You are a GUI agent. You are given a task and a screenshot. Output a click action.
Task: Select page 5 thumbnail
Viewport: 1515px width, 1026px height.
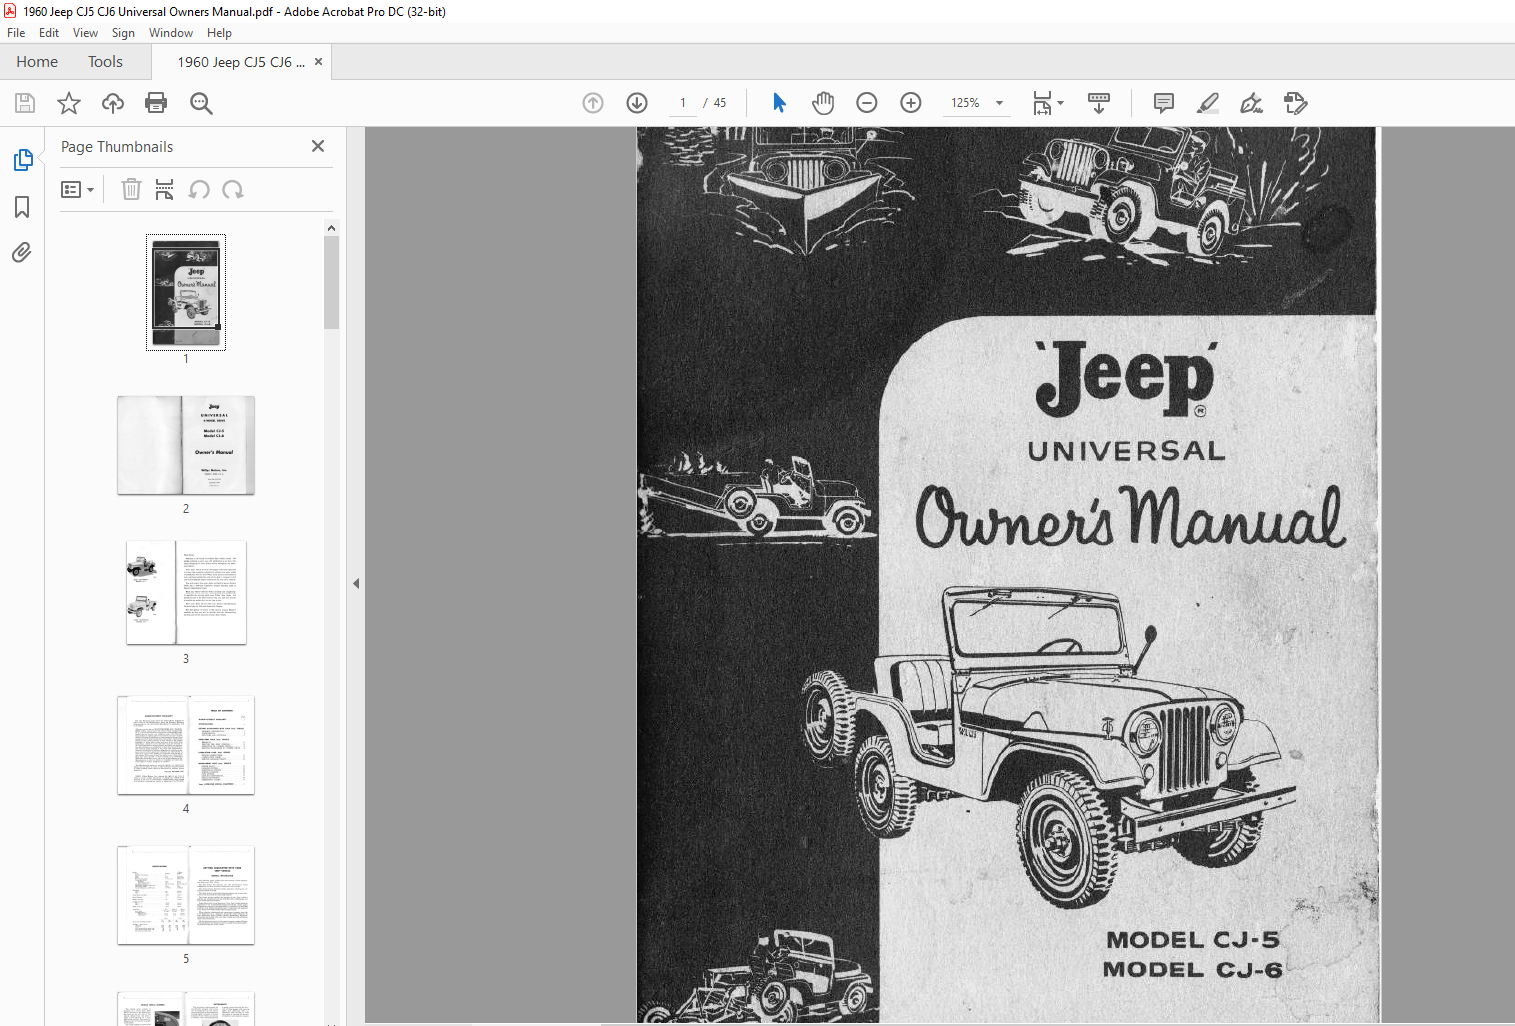click(x=186, y=895)
